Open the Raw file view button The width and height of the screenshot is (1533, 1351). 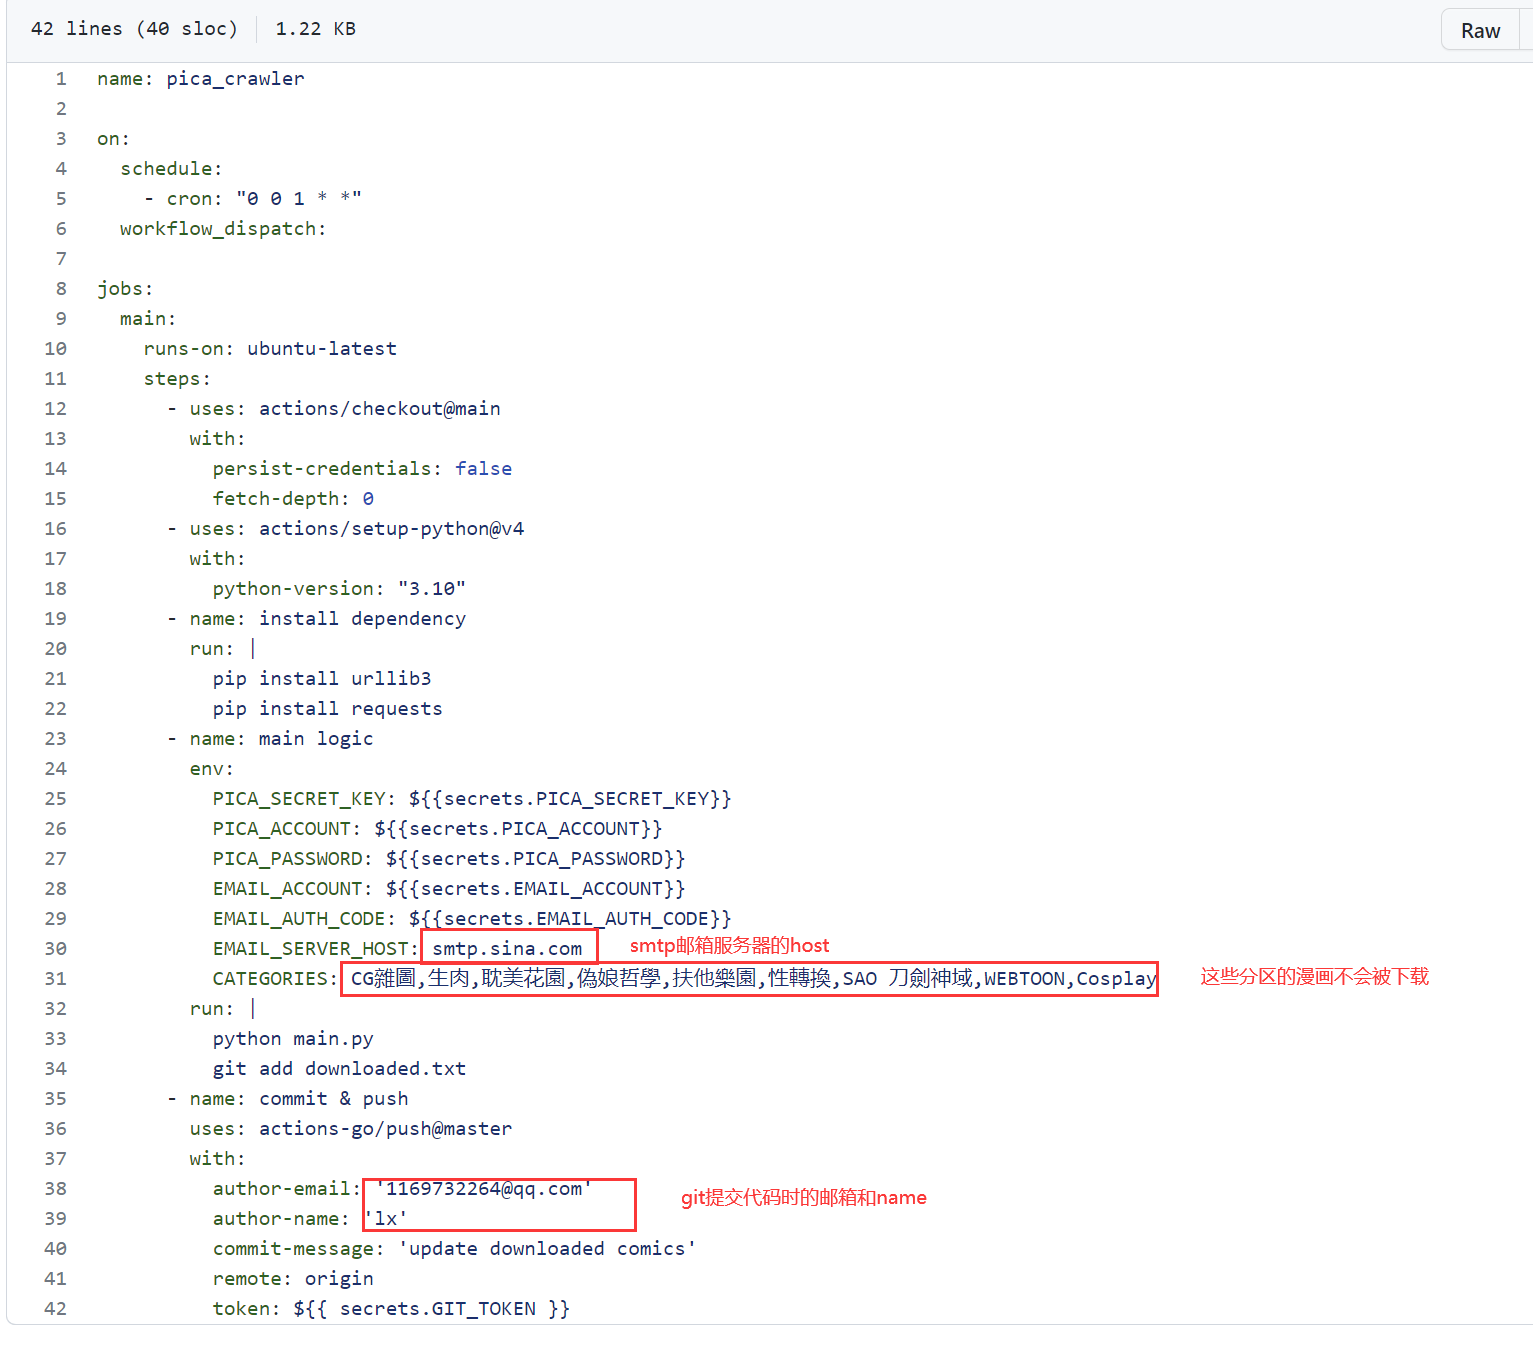click(1480, 30)
